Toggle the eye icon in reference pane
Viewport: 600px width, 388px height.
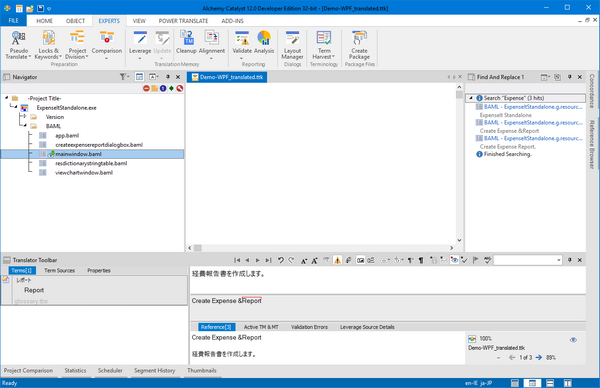(573, 340)
